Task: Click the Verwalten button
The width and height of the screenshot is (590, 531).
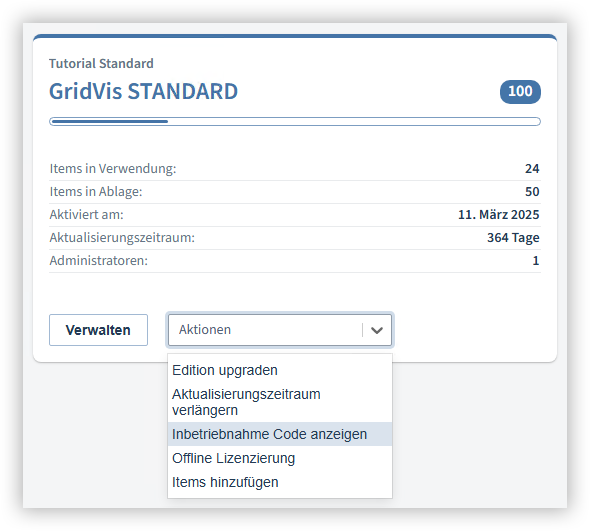Action: point(98,330)
